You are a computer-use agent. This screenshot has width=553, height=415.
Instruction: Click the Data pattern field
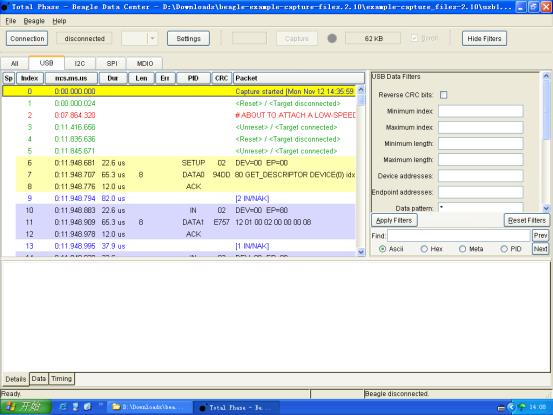(x=480, y=207)
